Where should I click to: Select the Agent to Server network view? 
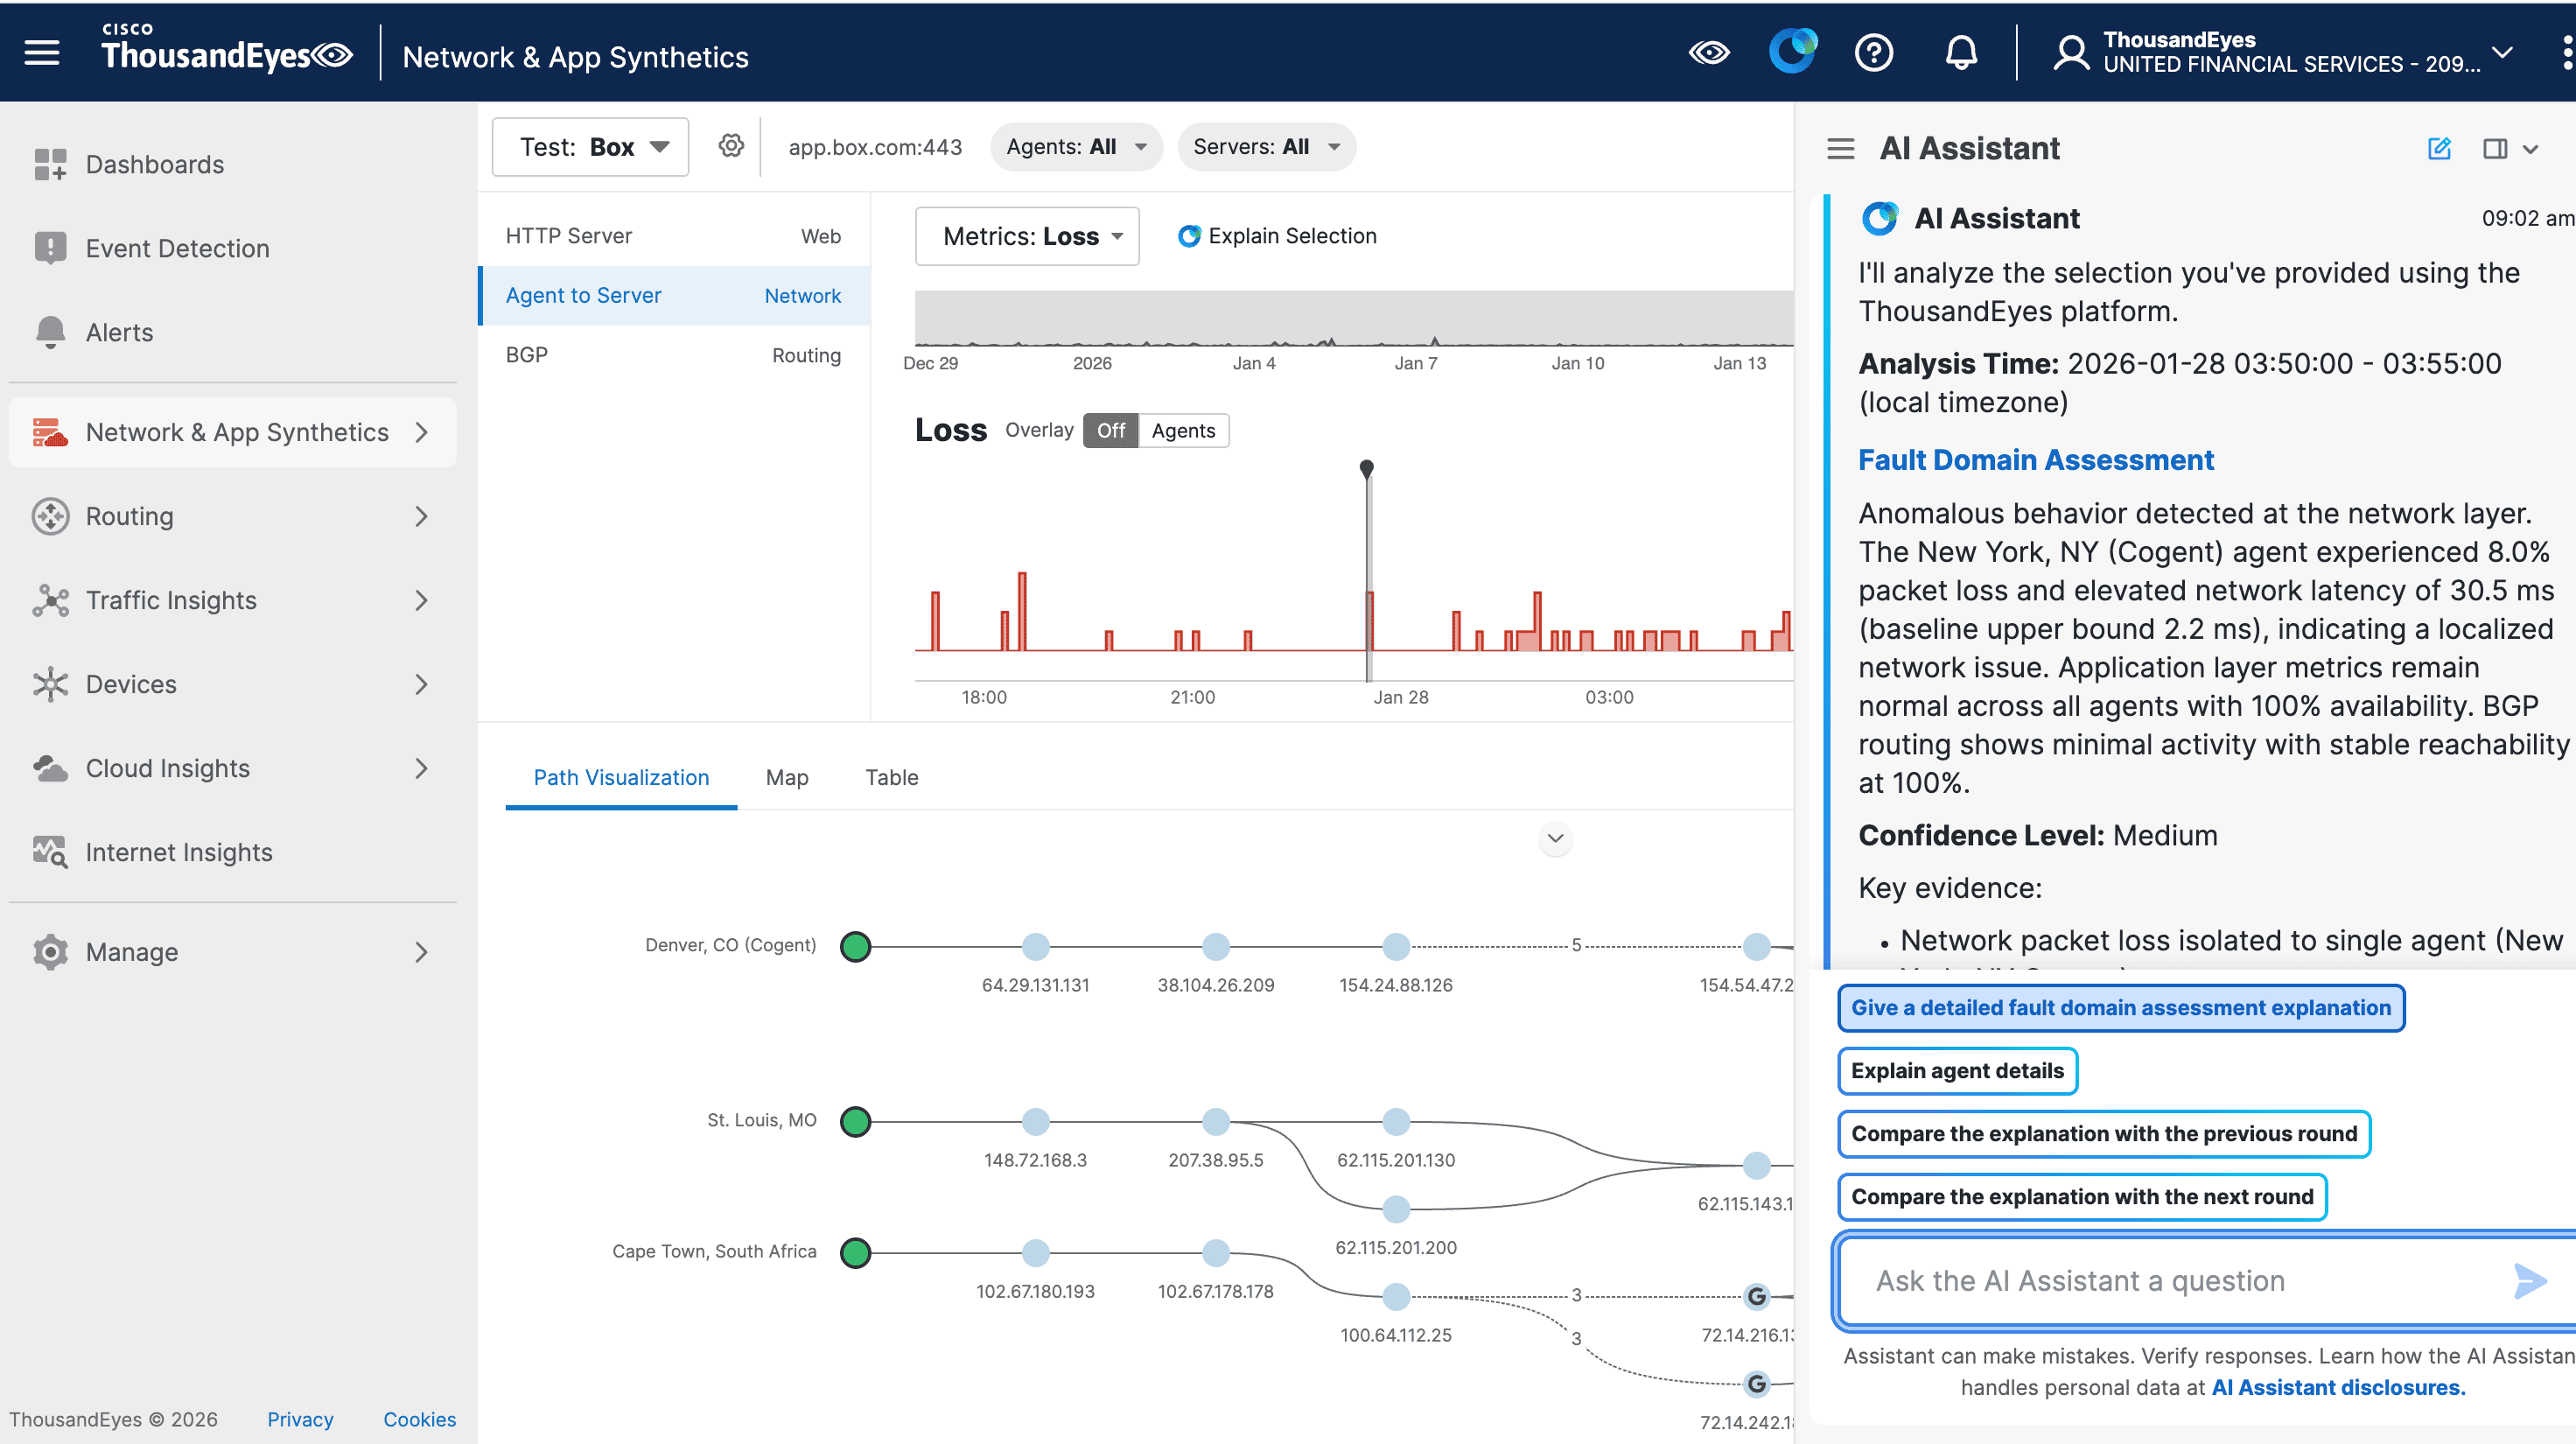click(582, 295)
